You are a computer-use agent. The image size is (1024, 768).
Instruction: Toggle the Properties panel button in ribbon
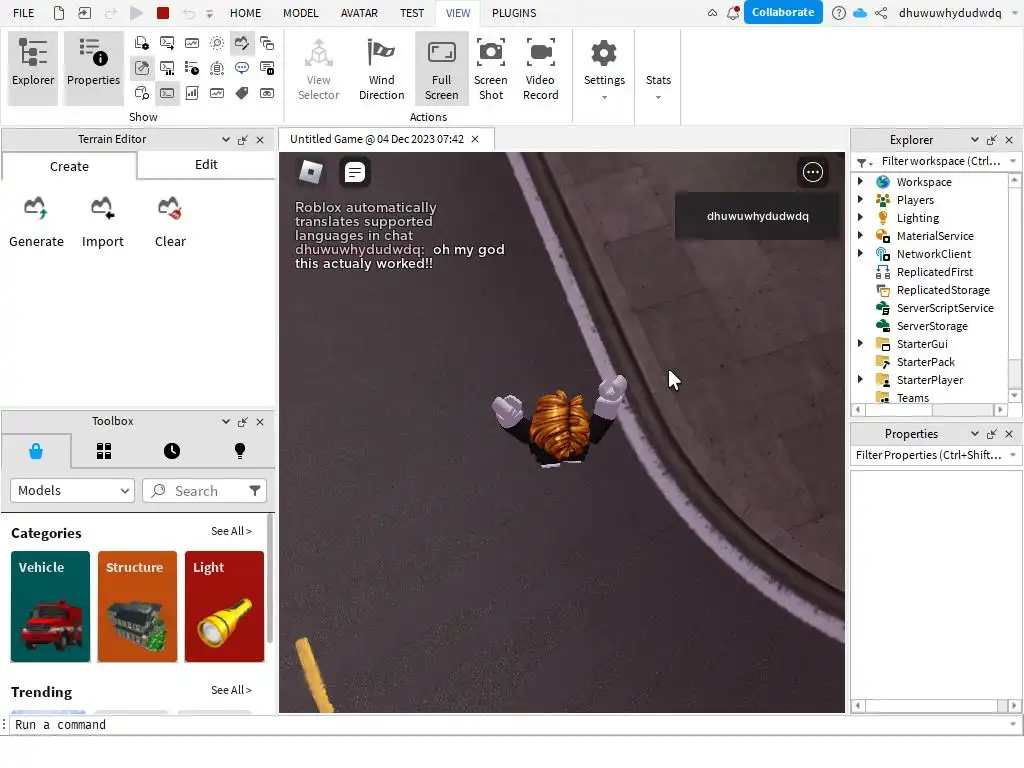[93, 69]
